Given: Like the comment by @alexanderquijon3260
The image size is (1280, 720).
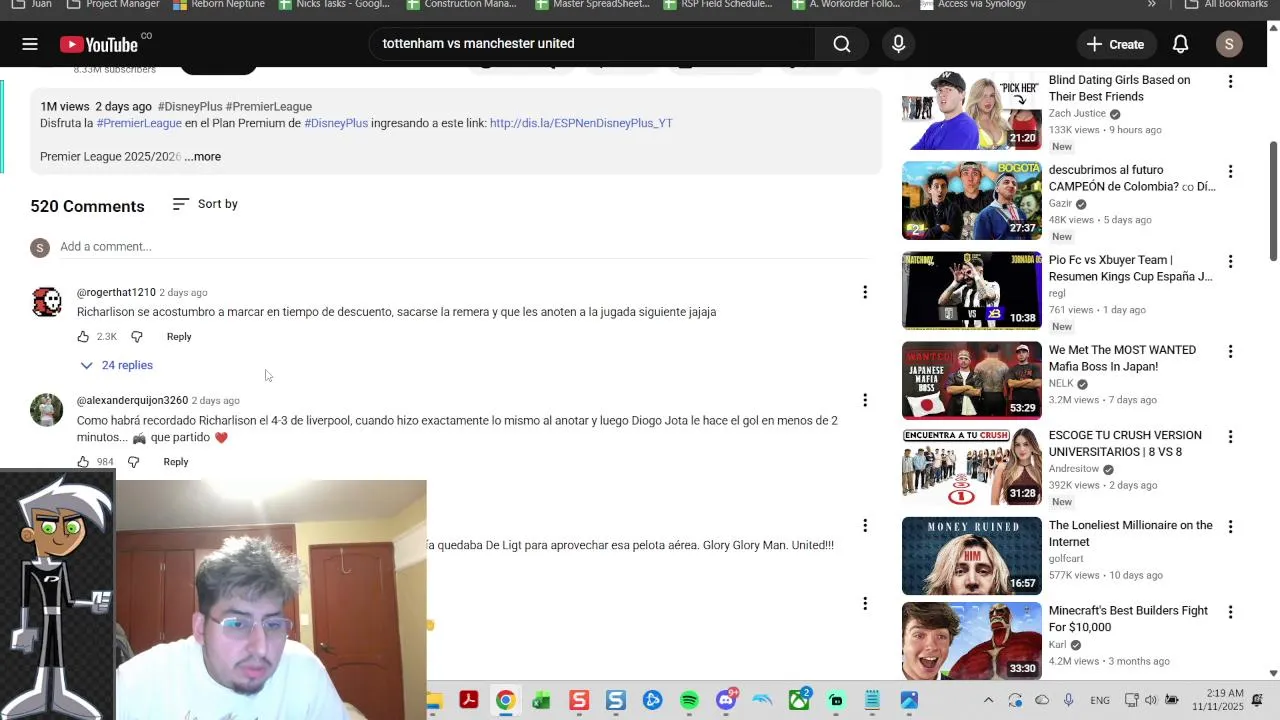Looking at the screenshot, I should click(83, 462).
